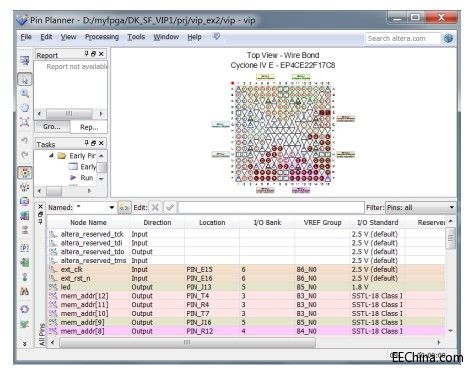Select the zoom magnifier tool
Image resolution: width=470 pixels, height=371 pixels.
click(25, 93)
